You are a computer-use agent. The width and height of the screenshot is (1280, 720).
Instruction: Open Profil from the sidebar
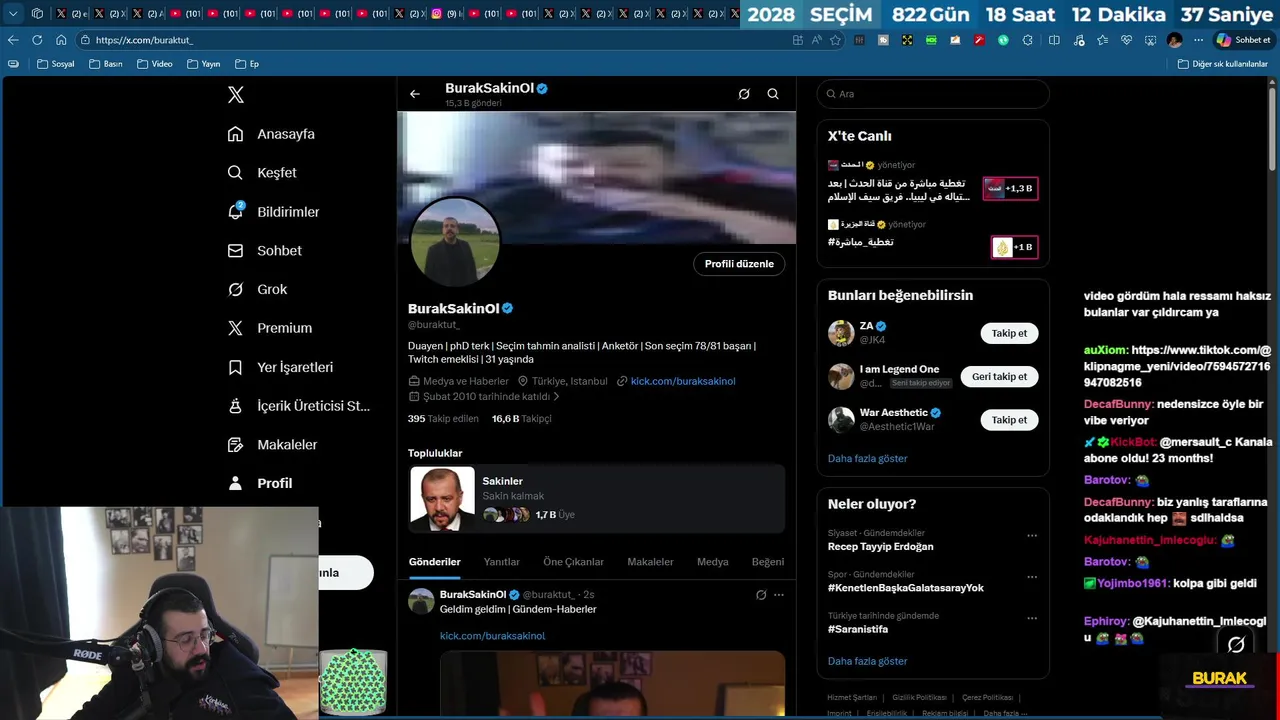click(x=260, y=483)
